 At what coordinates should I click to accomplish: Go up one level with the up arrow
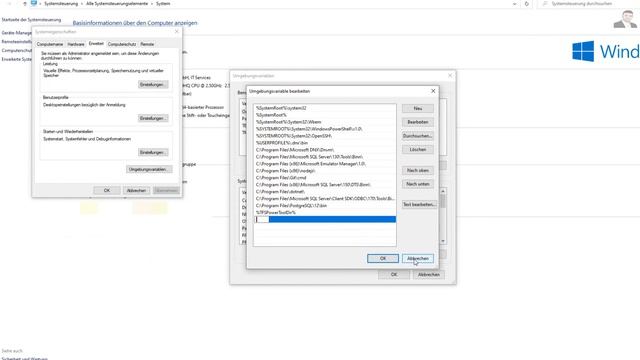point(24,4)
